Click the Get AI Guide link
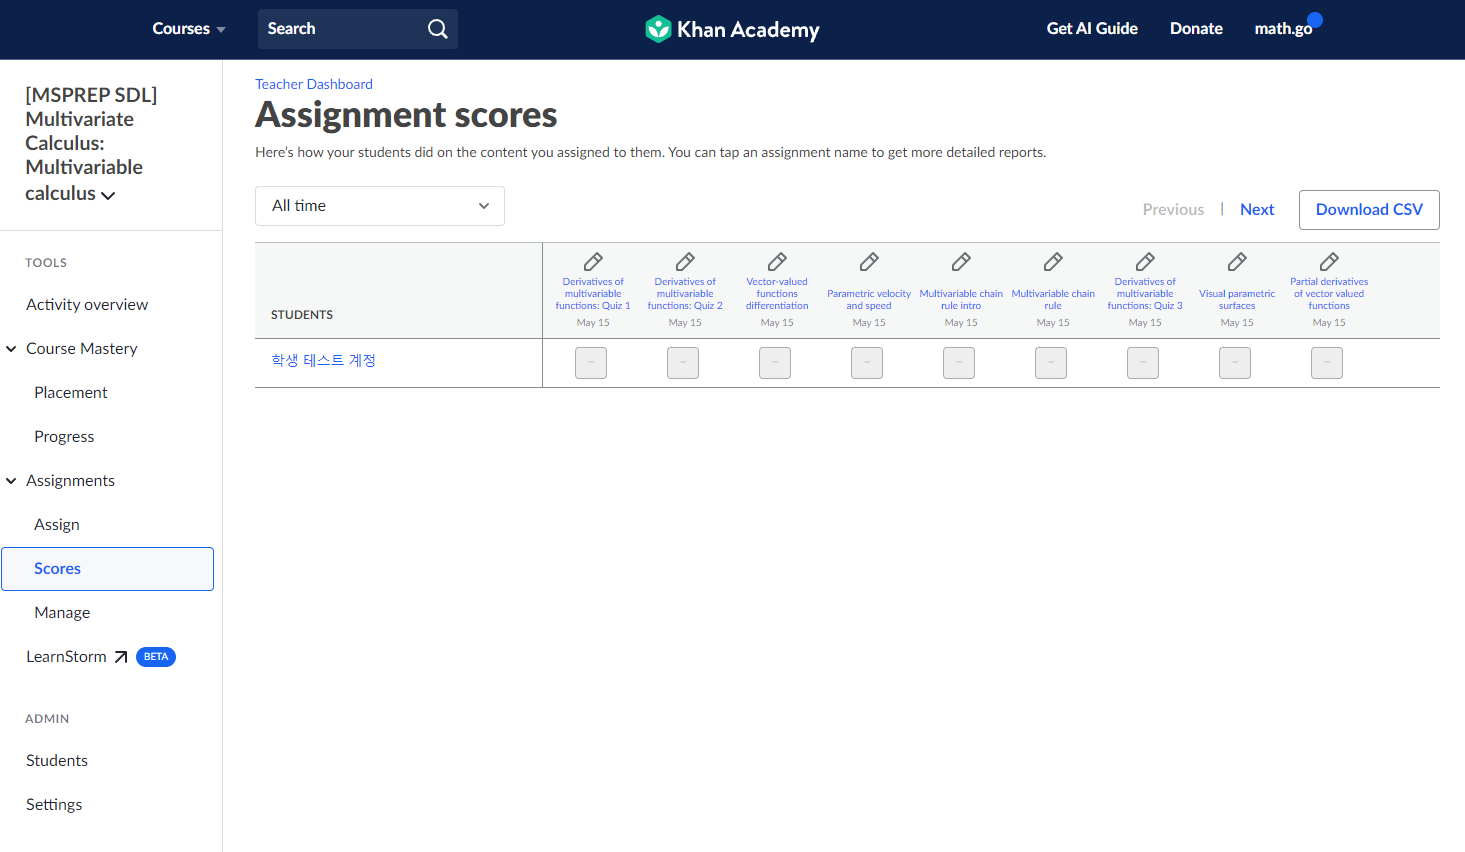Image resolution: width=1465 pixels, height=852 pixels. click(x=1092, y=29)
